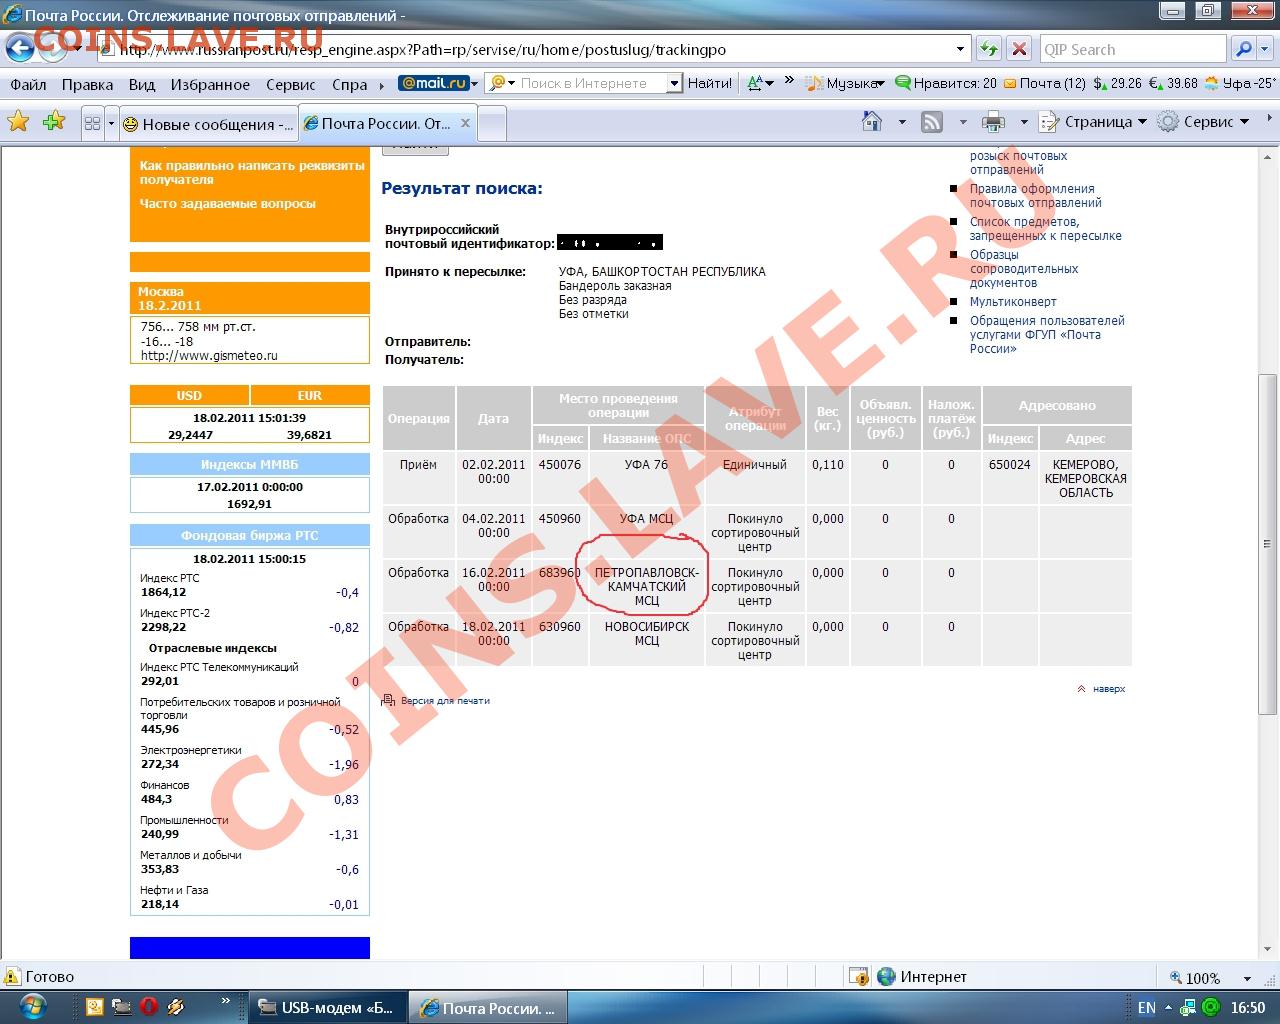Viewport: 1280px width, 1024px height.
Task: Click the Refresh page button
Action: (988, 49)
